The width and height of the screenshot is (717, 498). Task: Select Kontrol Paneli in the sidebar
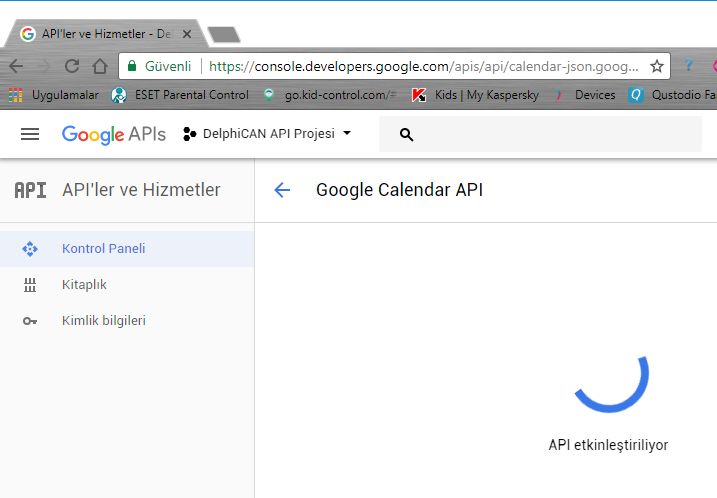pyautogui.click(x=127, y=249)
